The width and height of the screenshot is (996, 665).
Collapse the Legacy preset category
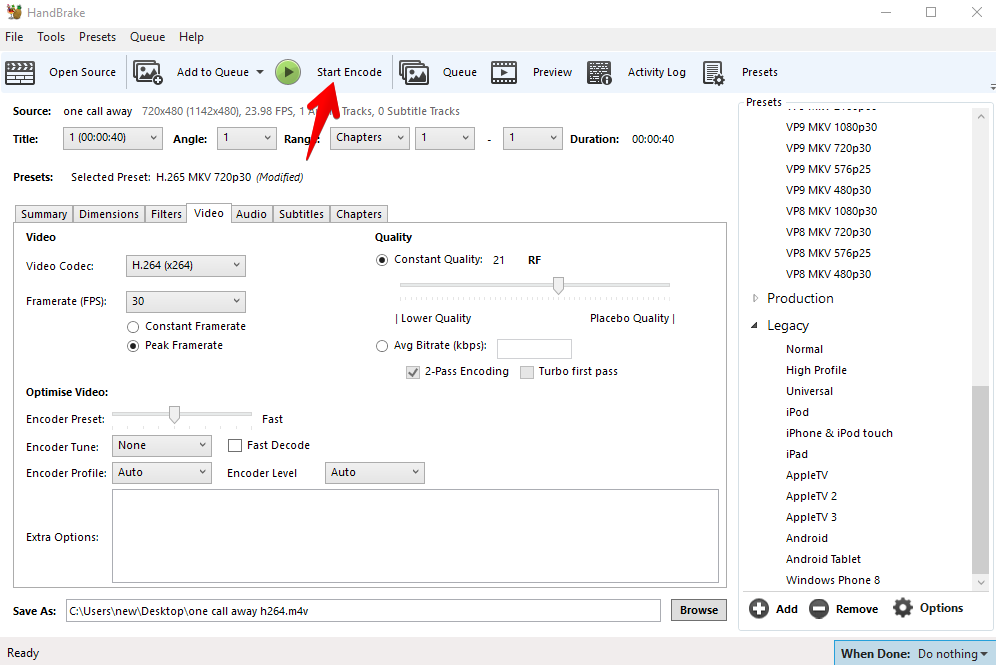755,326
